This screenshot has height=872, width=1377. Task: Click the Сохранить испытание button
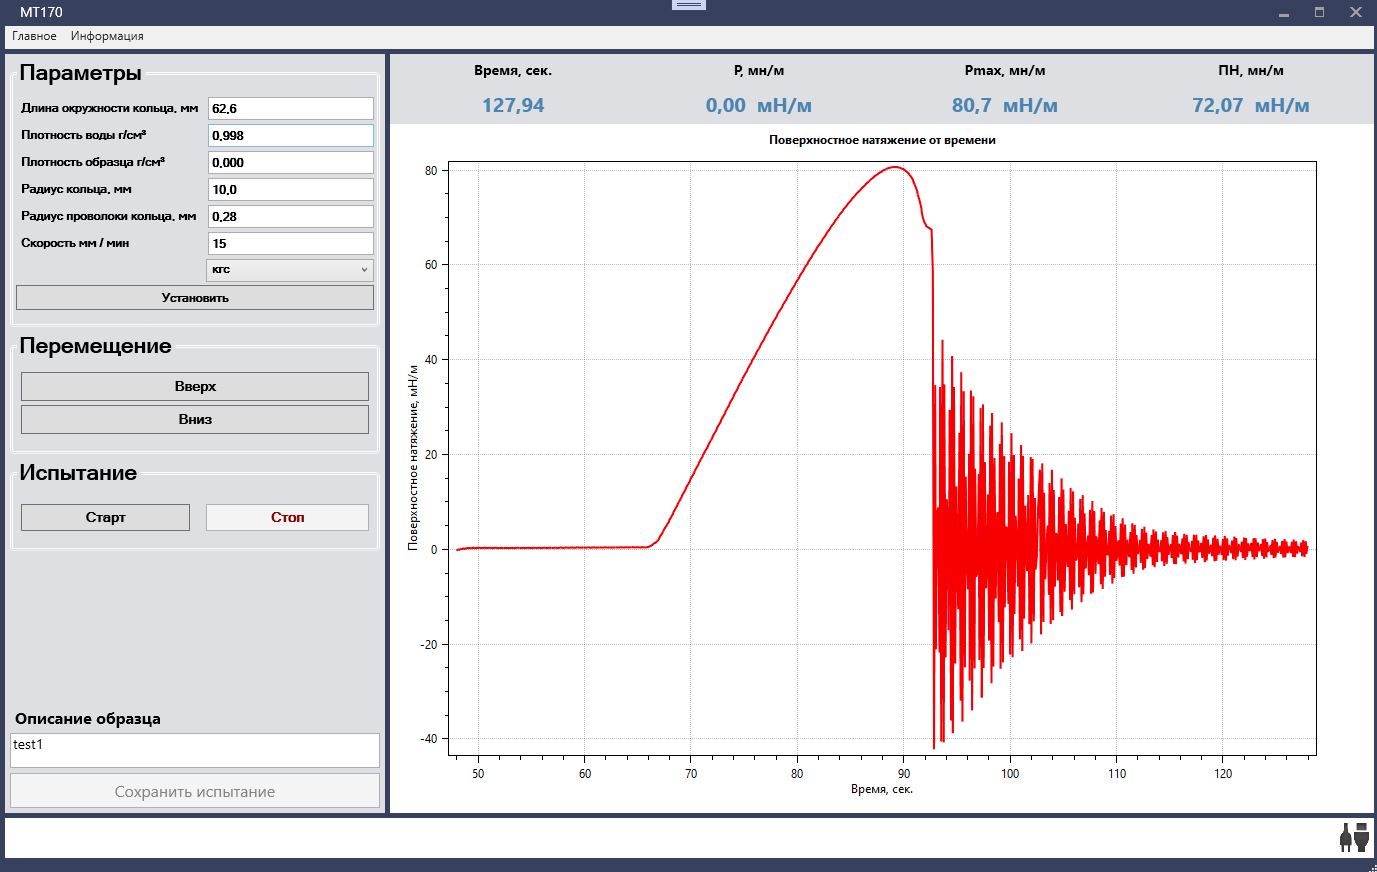point(195,791)
